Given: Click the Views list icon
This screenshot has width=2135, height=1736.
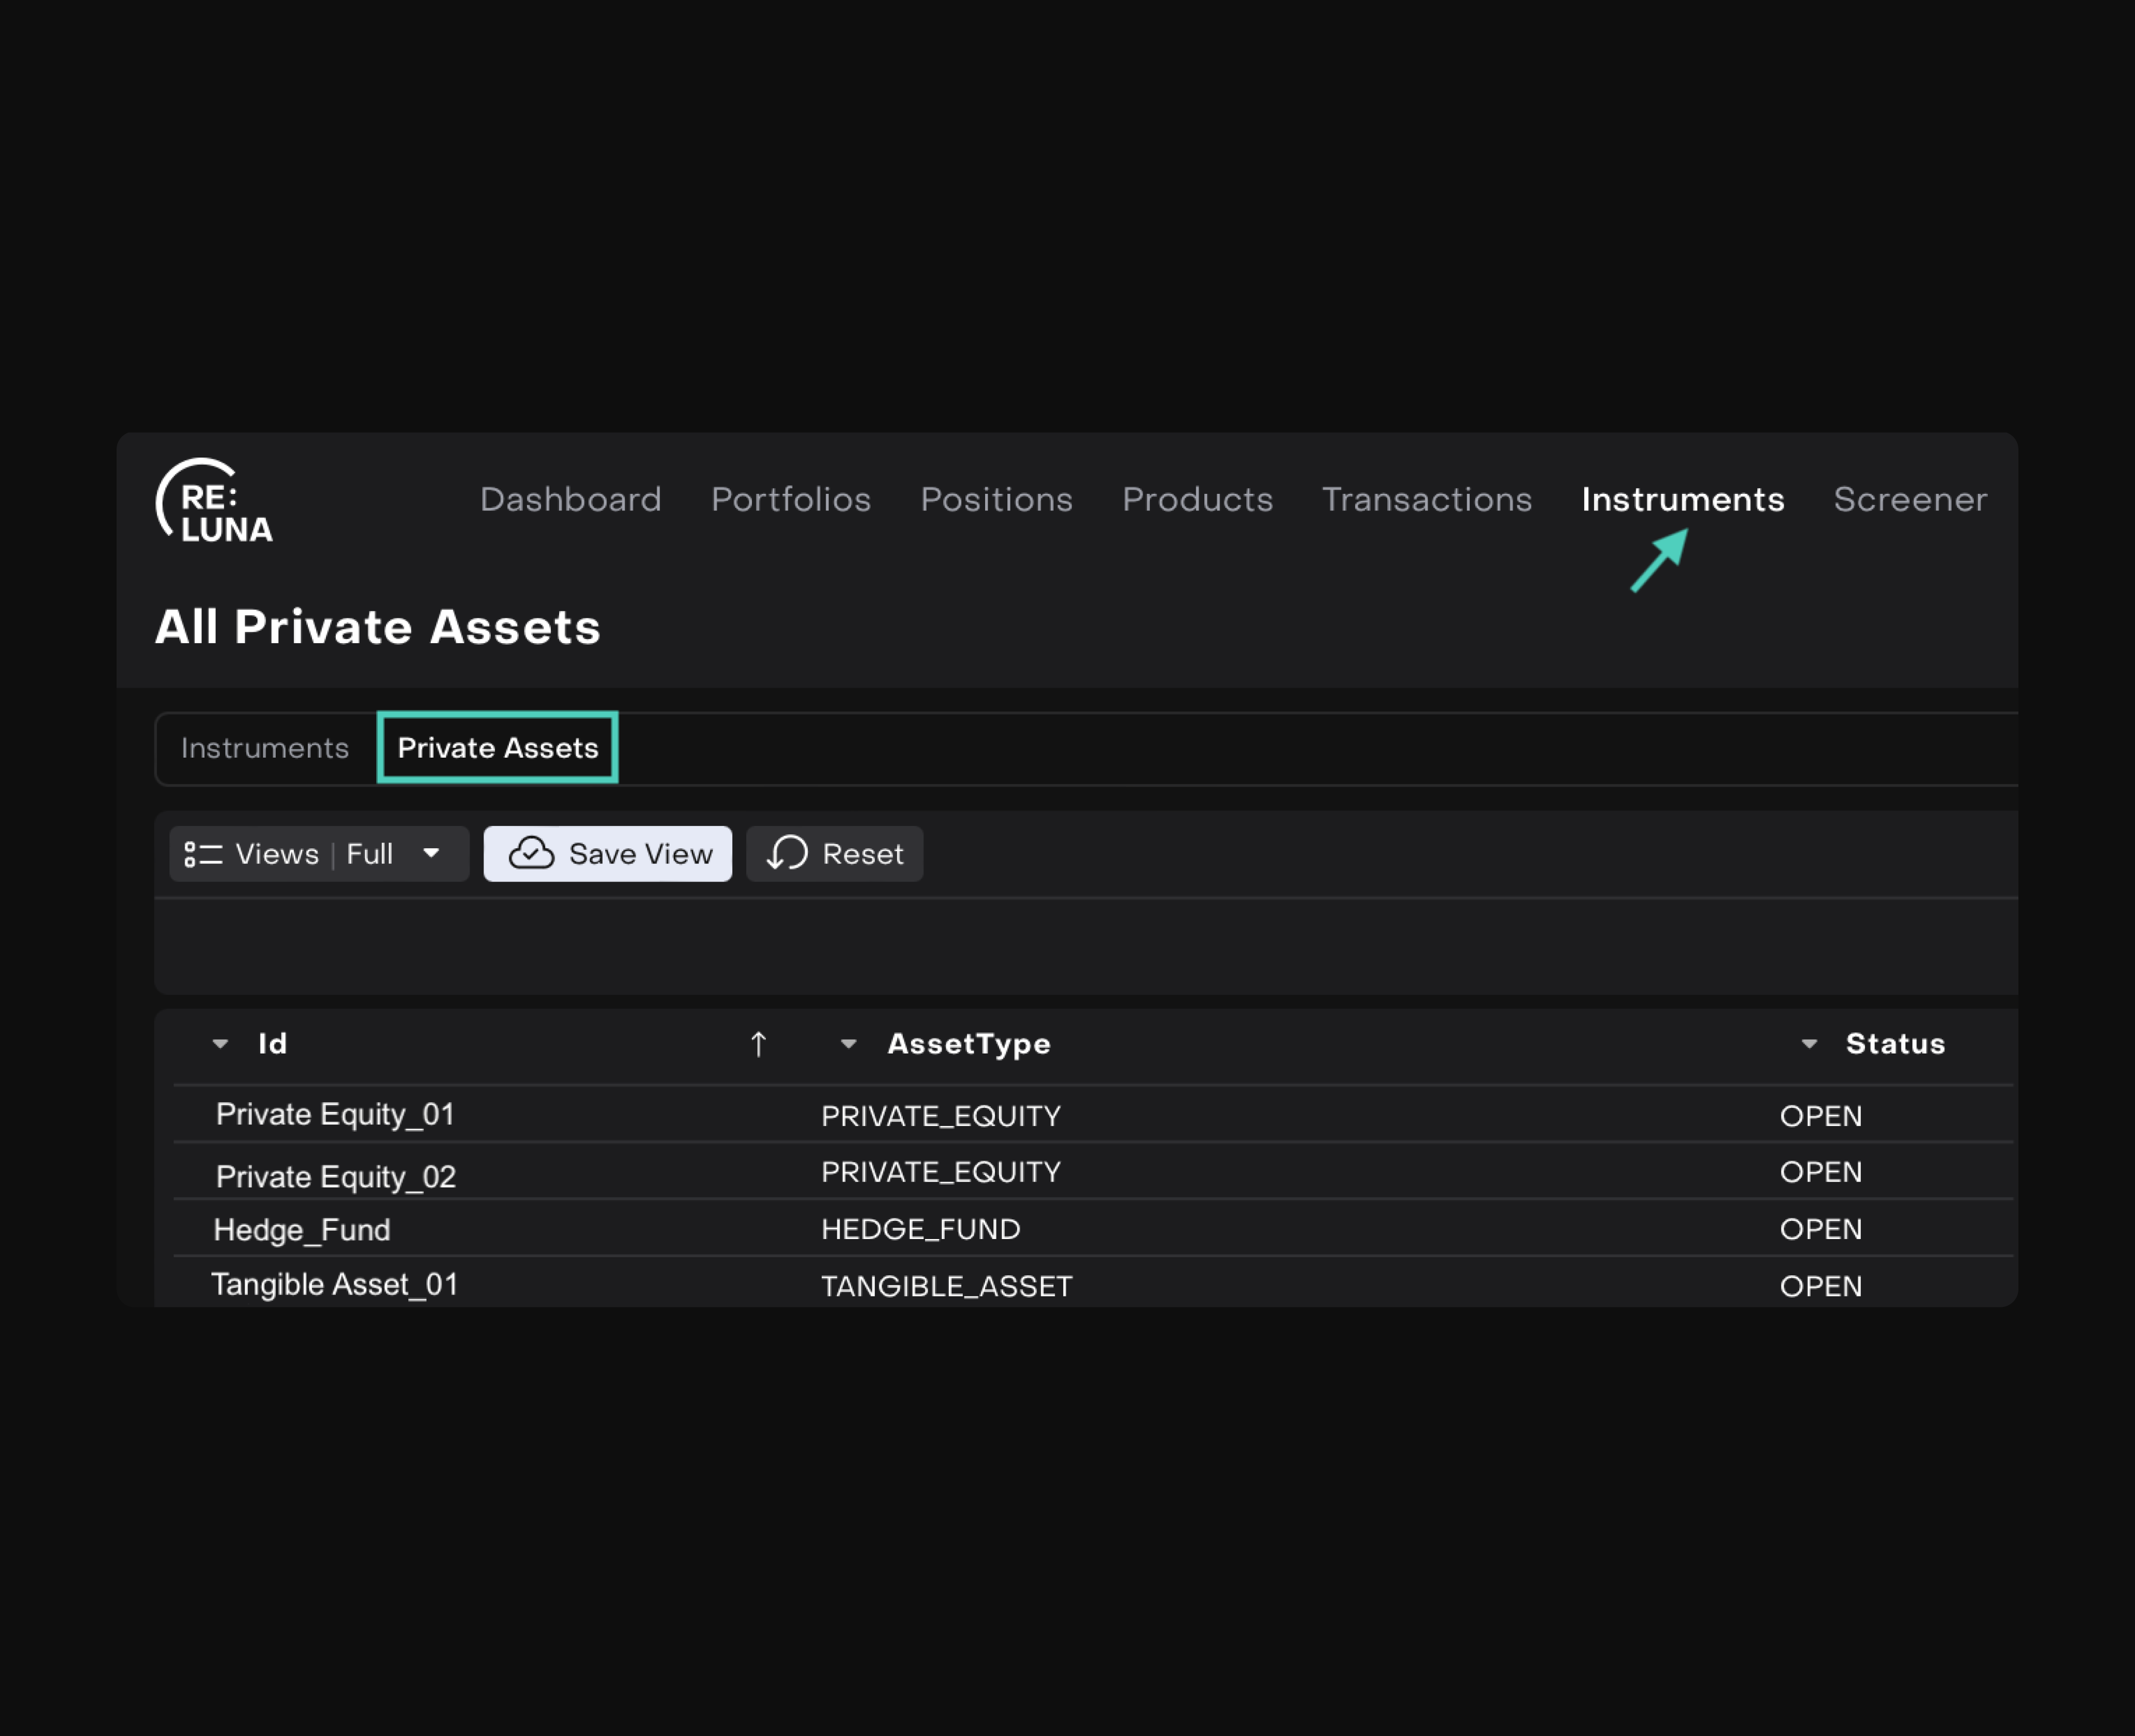Looking at the screenshot, I should (x=203, y=854).
